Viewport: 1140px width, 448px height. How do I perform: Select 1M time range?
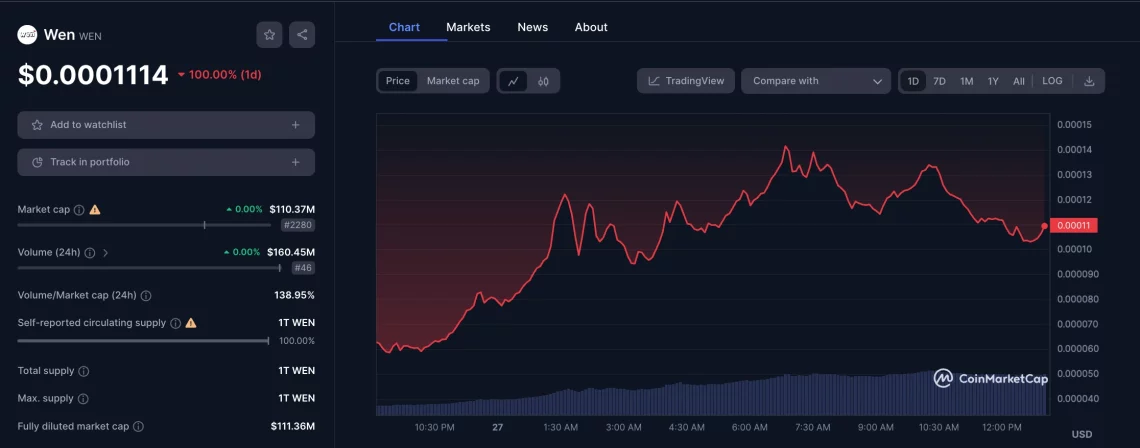coord(966,81)
